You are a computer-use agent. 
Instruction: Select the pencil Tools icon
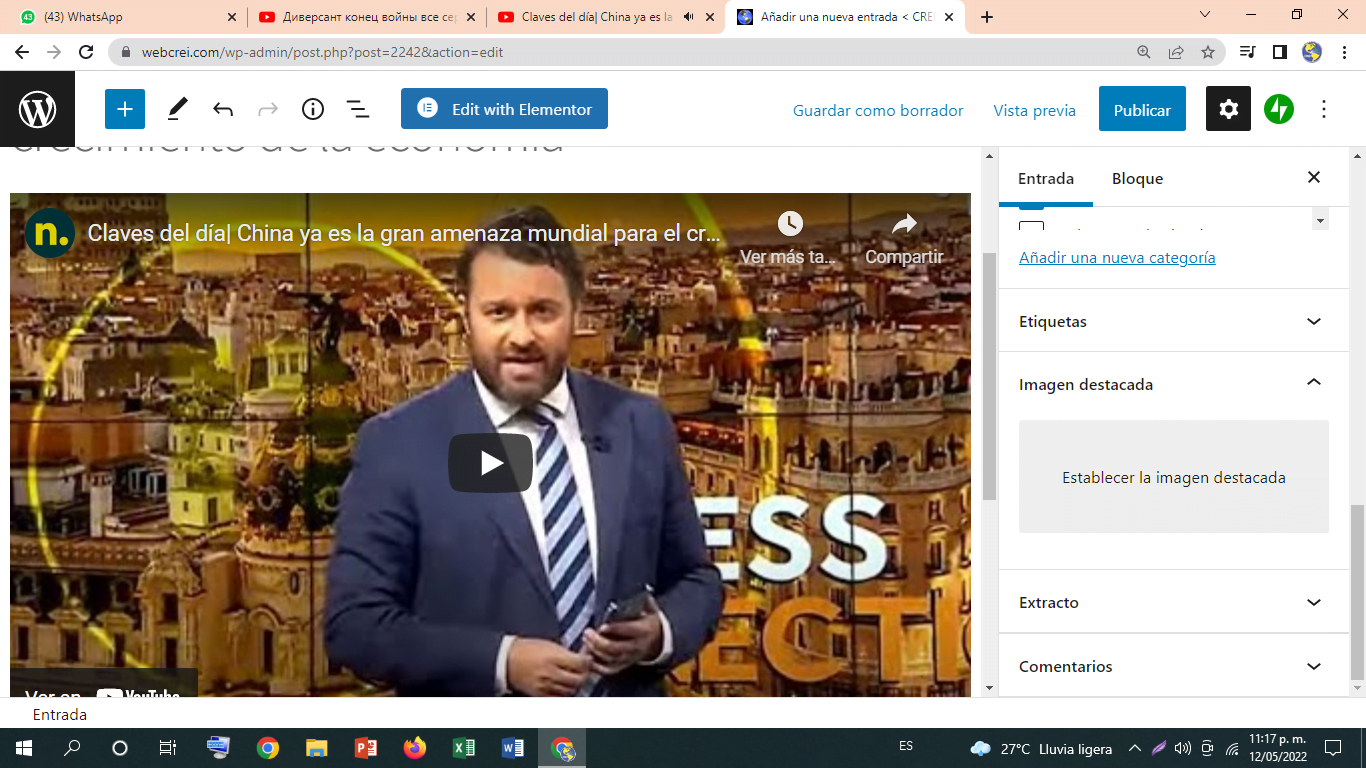(x=177, y=109)
